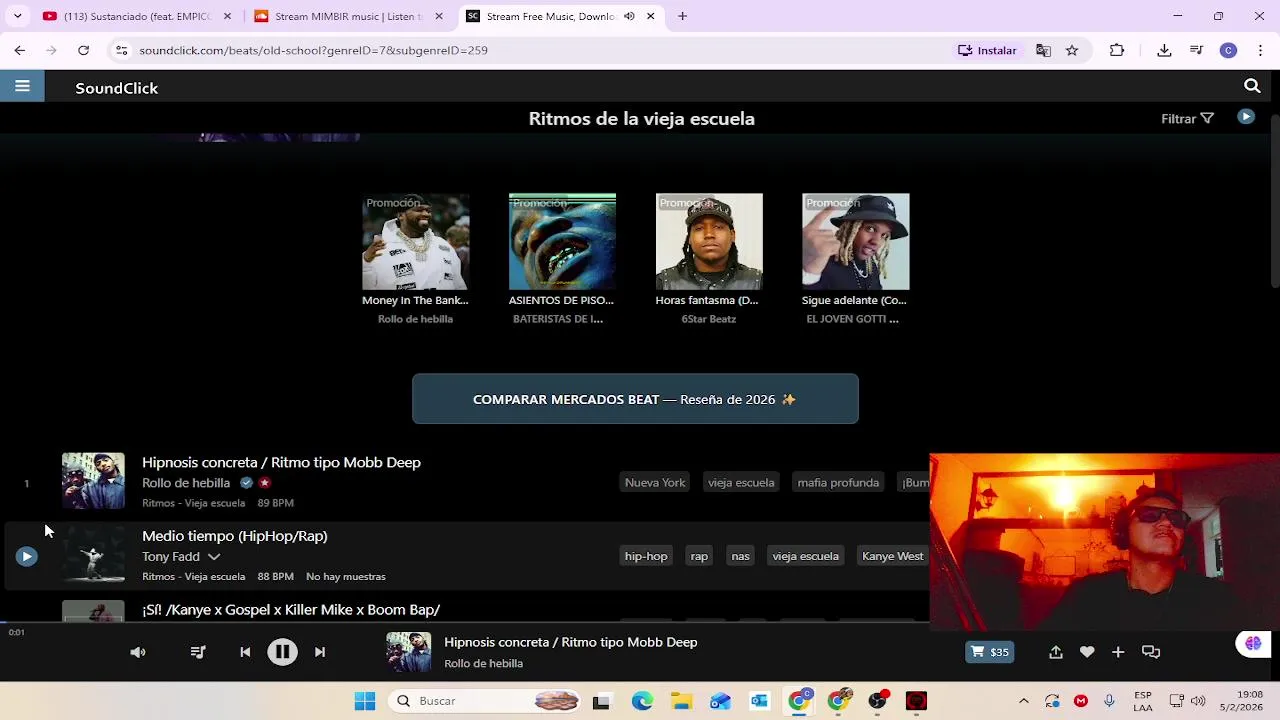Open 6Star Beatz artist link
The image size is (1280, 720).
pyautogui.click(x=709, y=319)
